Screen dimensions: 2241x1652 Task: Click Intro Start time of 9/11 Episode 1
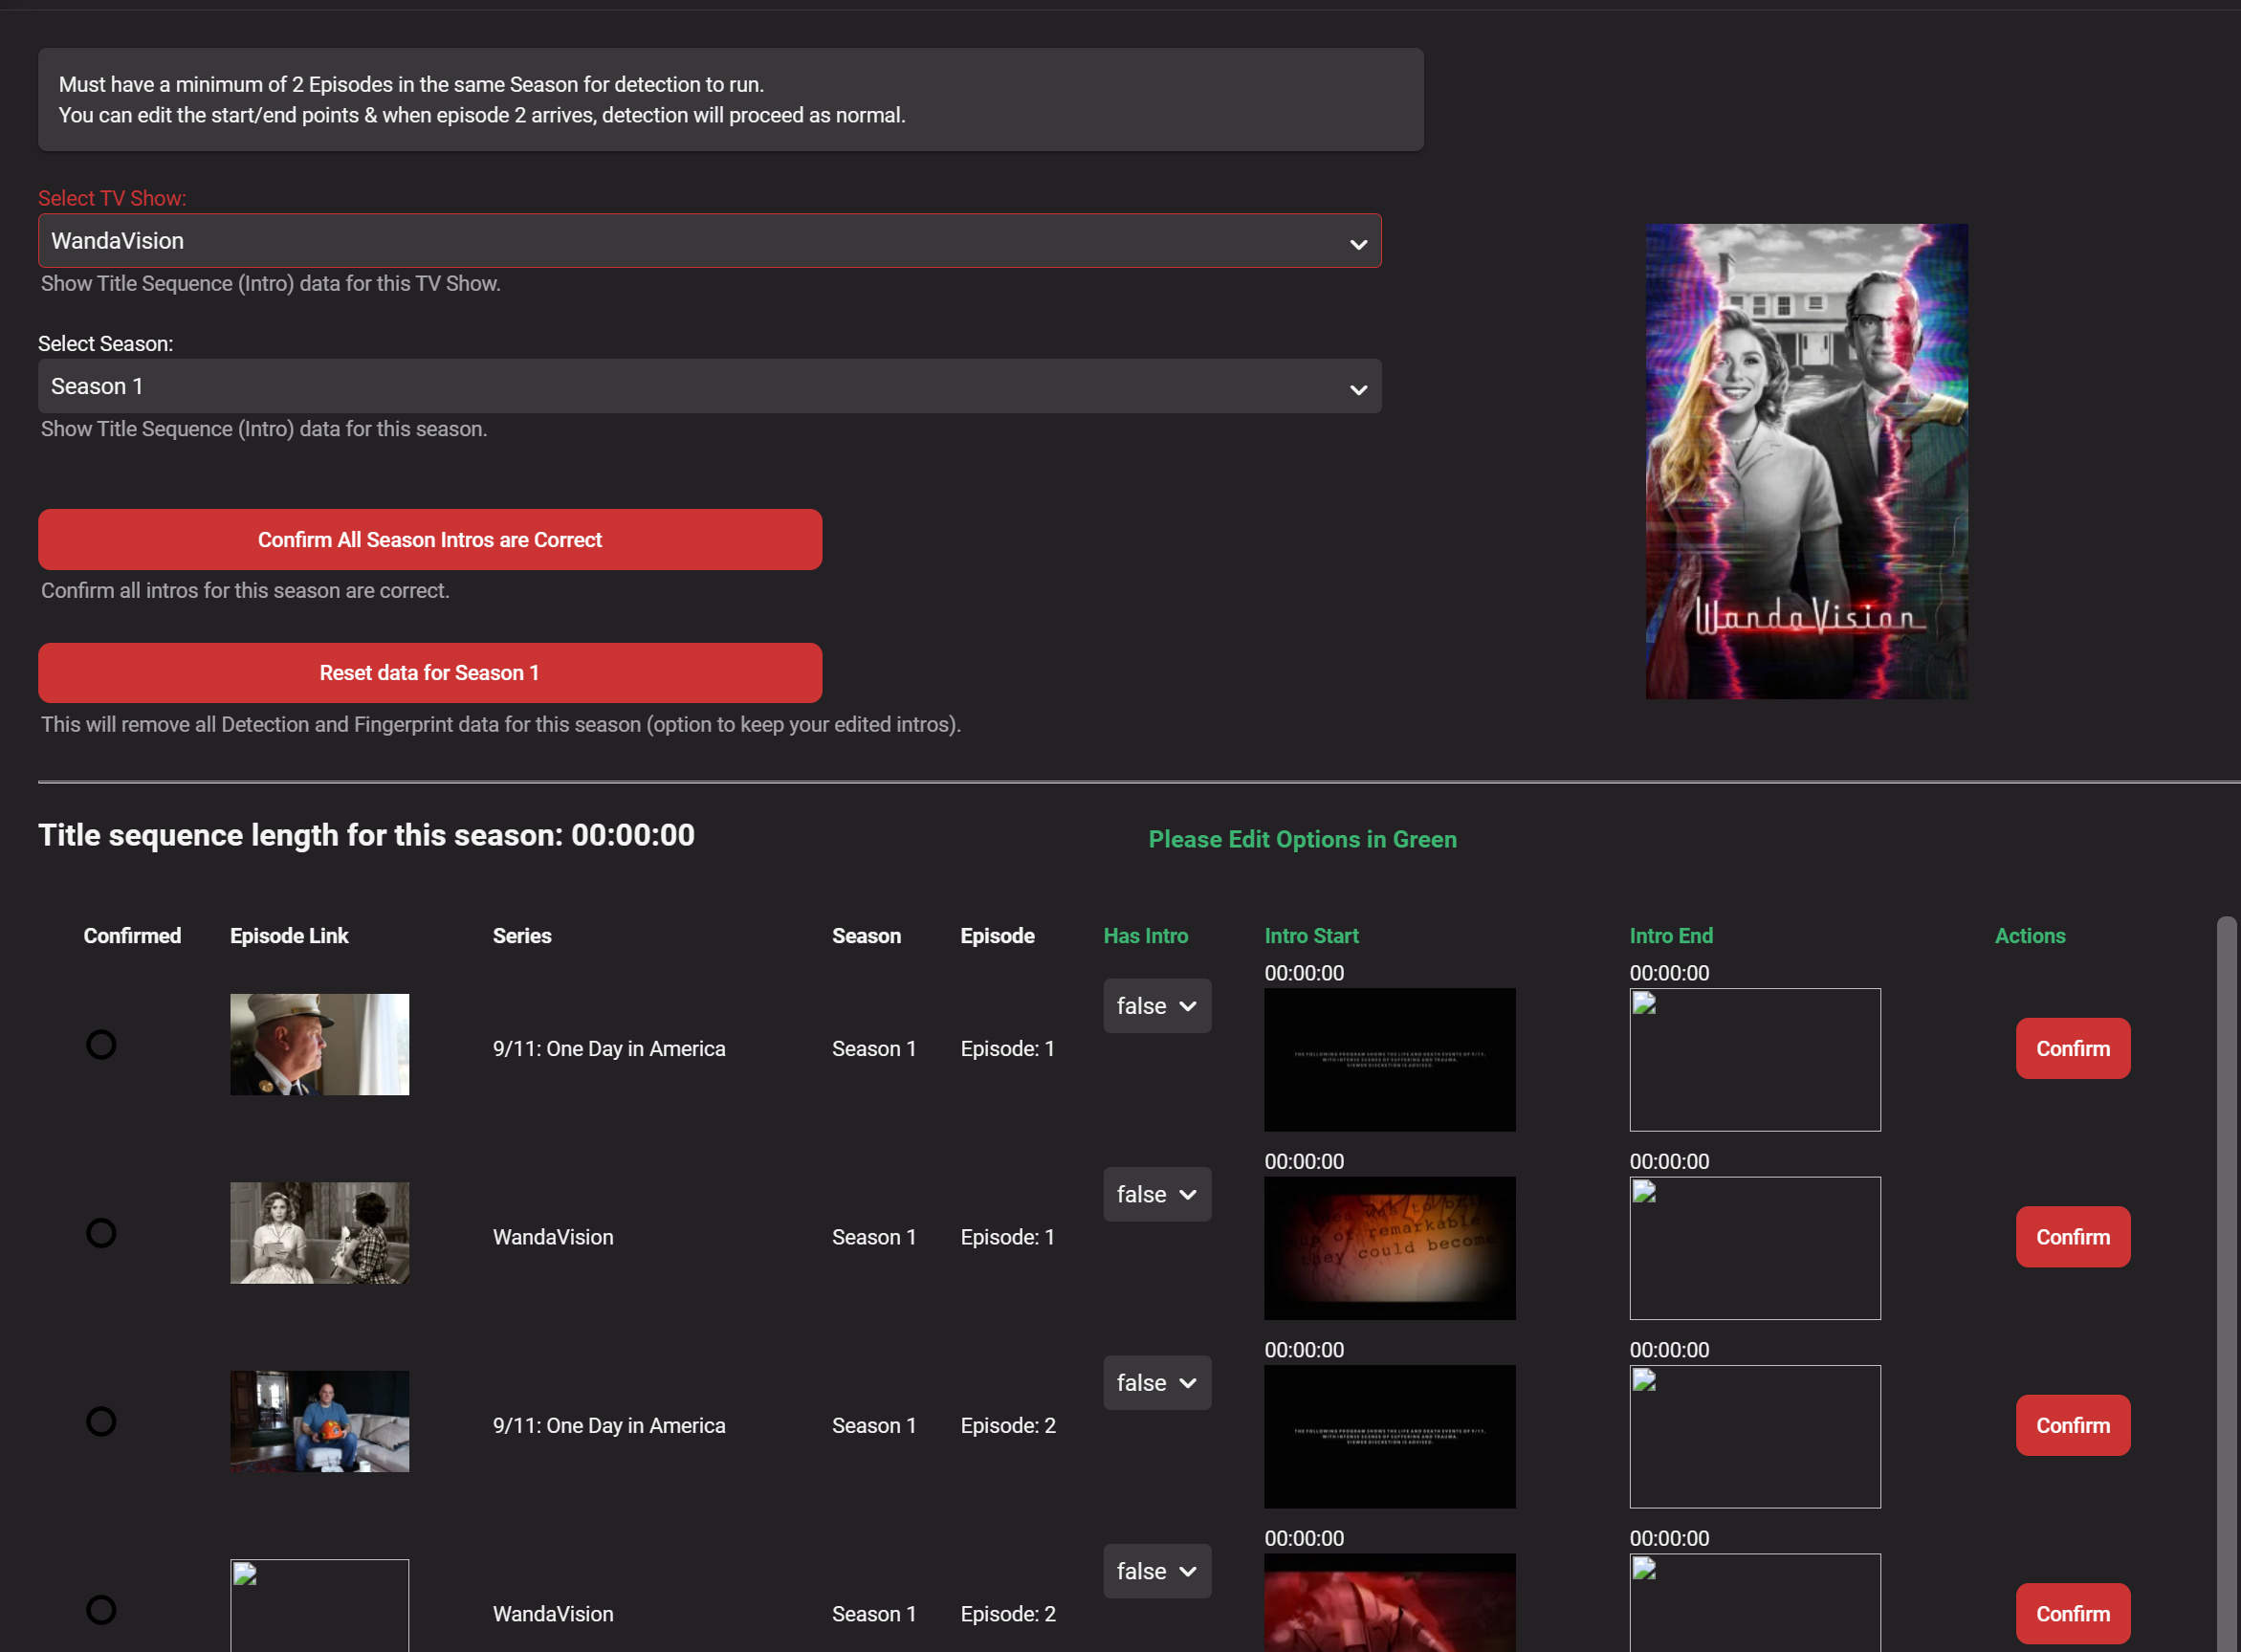point(1304,973)
